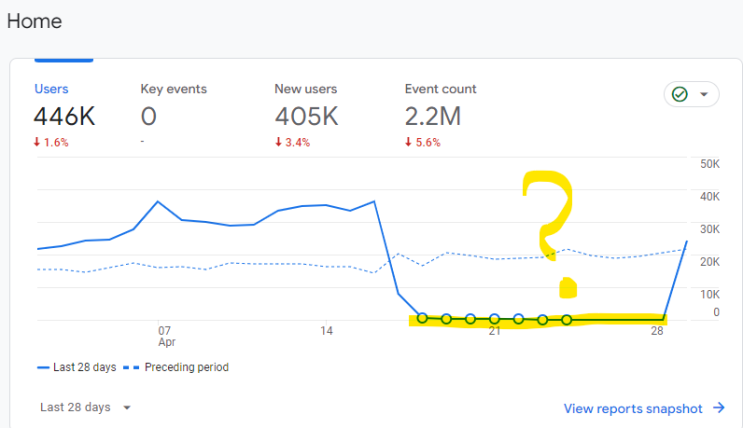
Task: Click the 405K new users value
Action: pyautogui.click(x=307, y=116)
